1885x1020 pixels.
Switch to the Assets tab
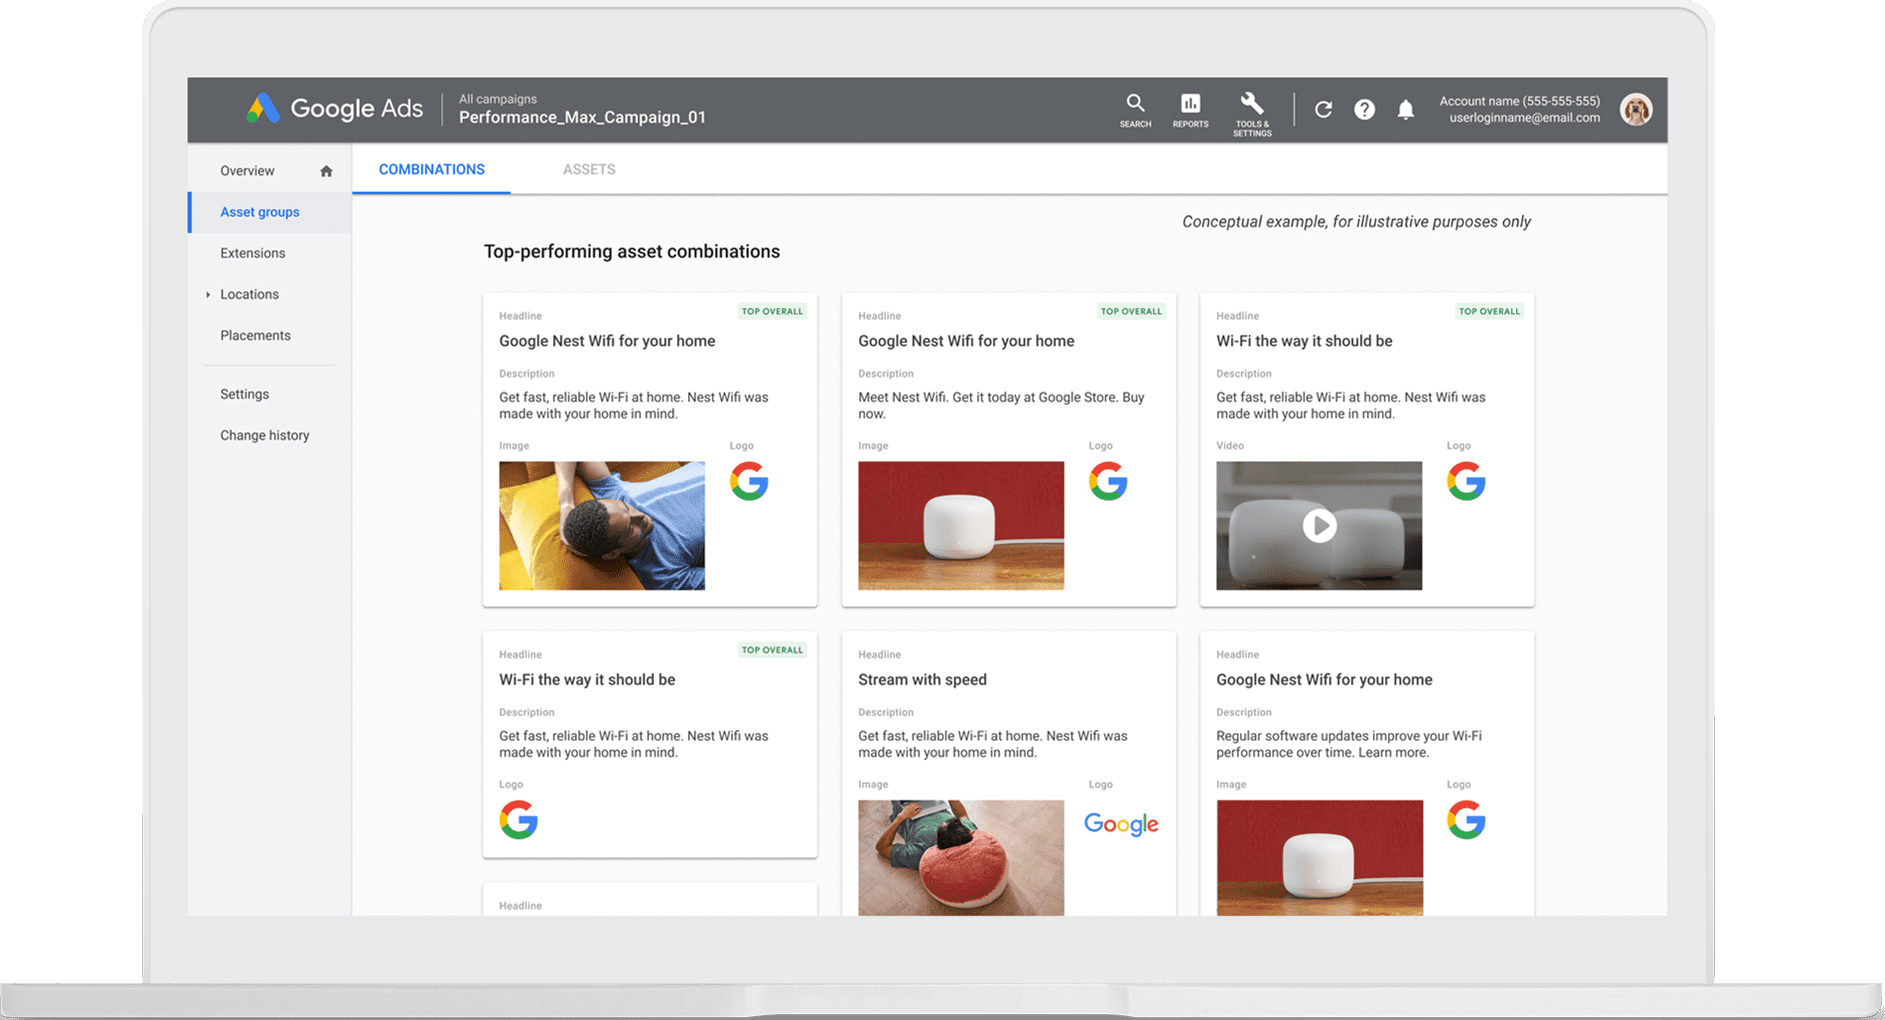pos(588,170)
